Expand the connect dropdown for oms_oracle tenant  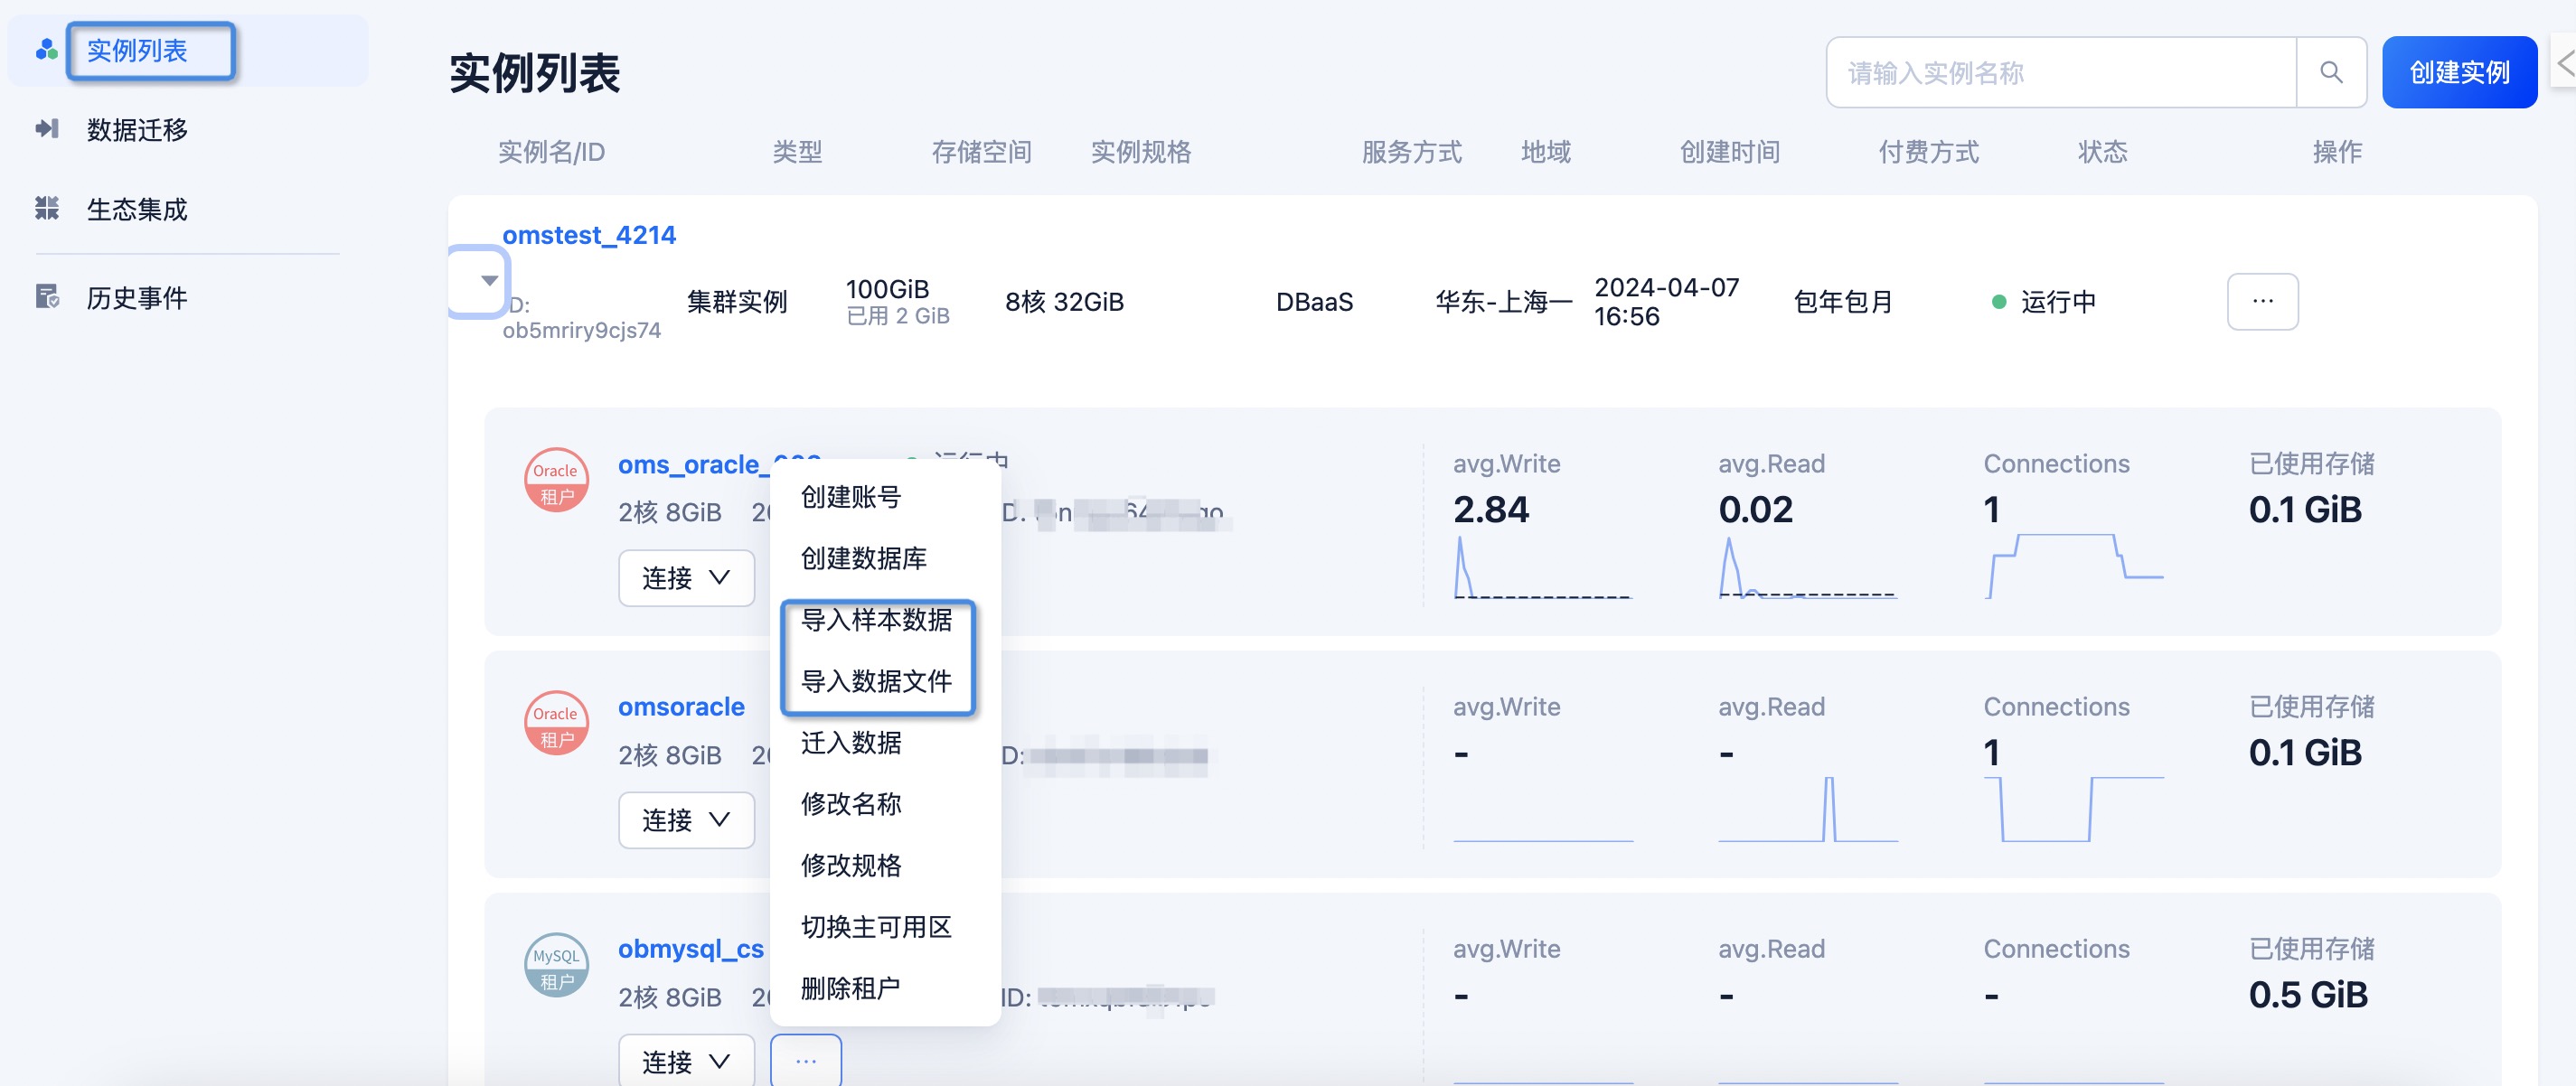686,578
